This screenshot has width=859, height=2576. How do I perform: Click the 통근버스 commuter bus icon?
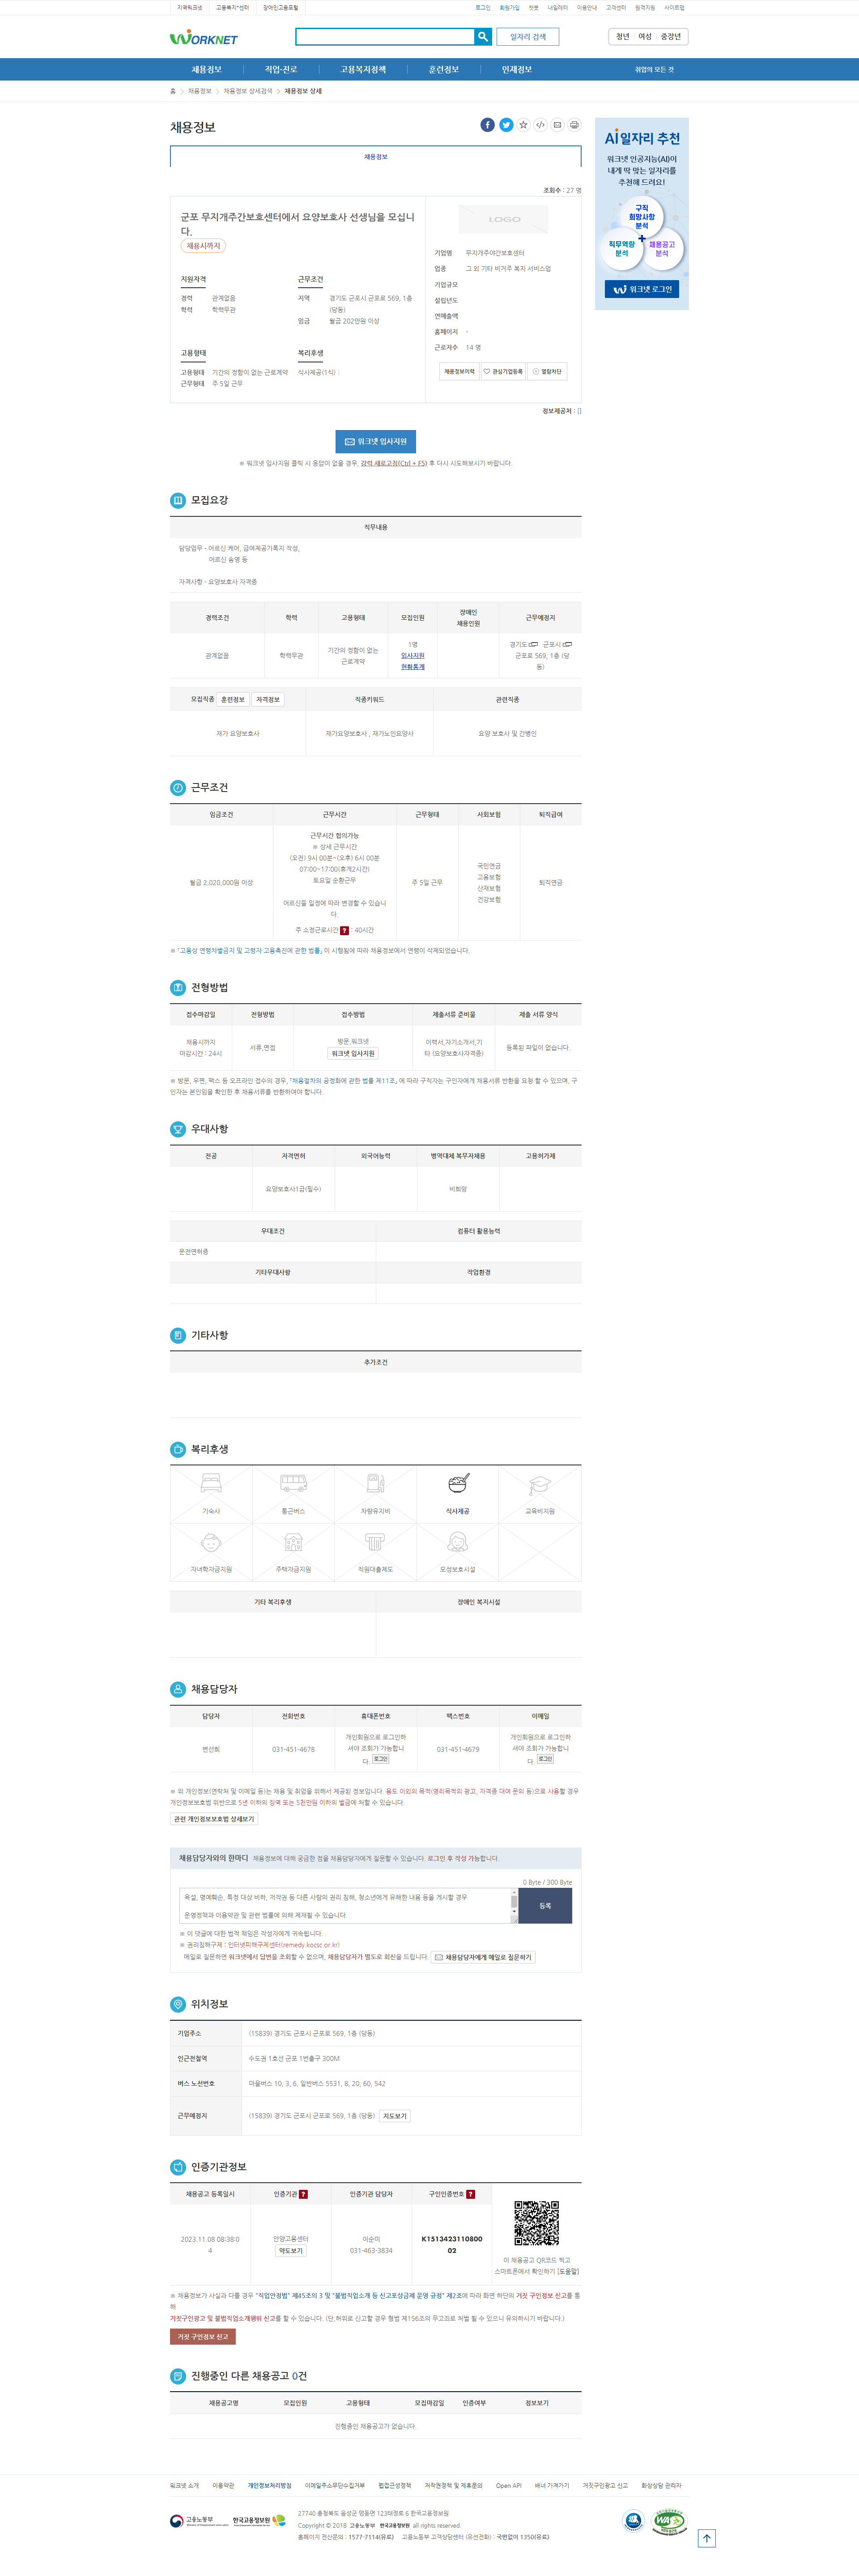(x=293, y=1483)
